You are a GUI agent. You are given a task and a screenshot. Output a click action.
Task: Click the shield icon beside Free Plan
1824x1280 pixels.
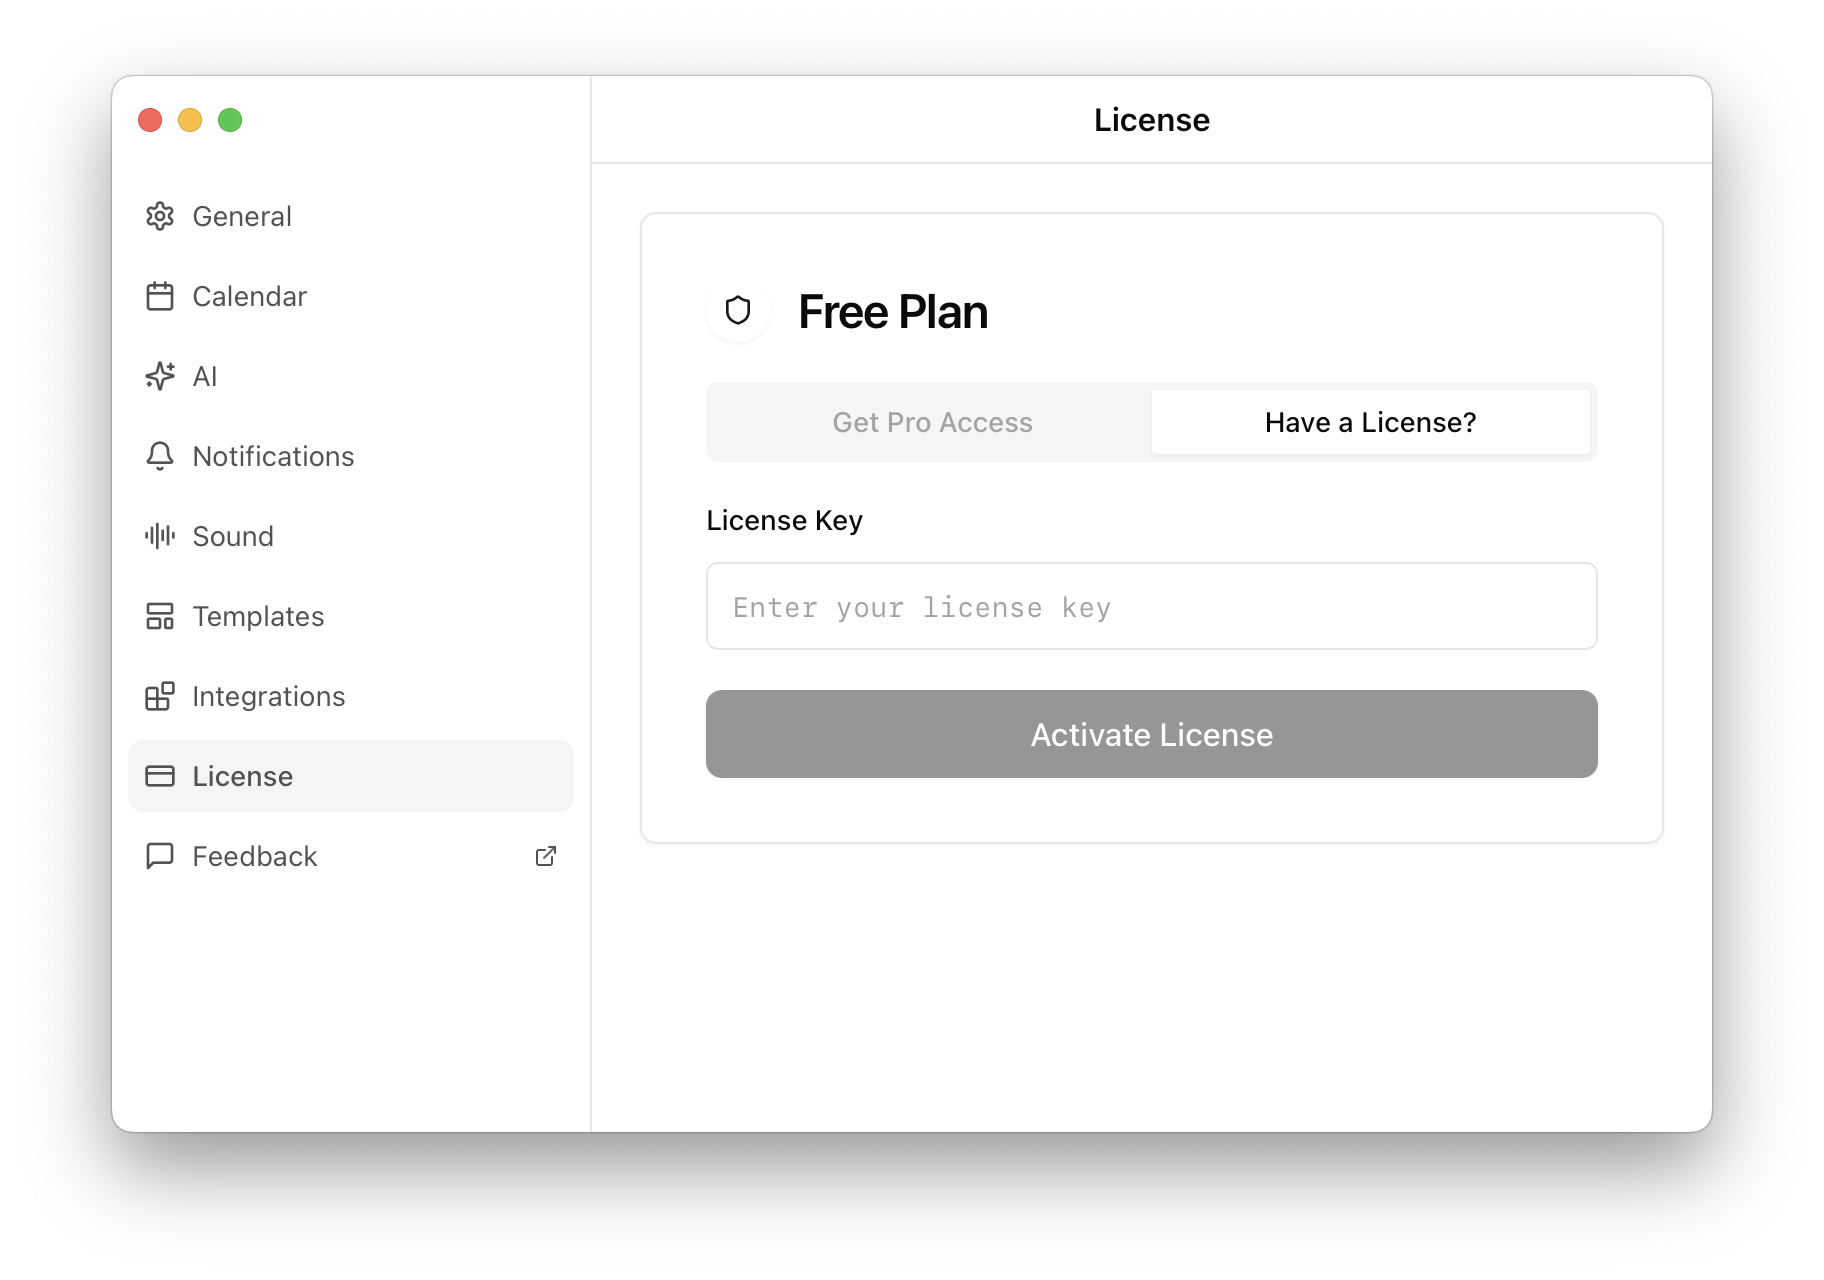pos(737,311)
